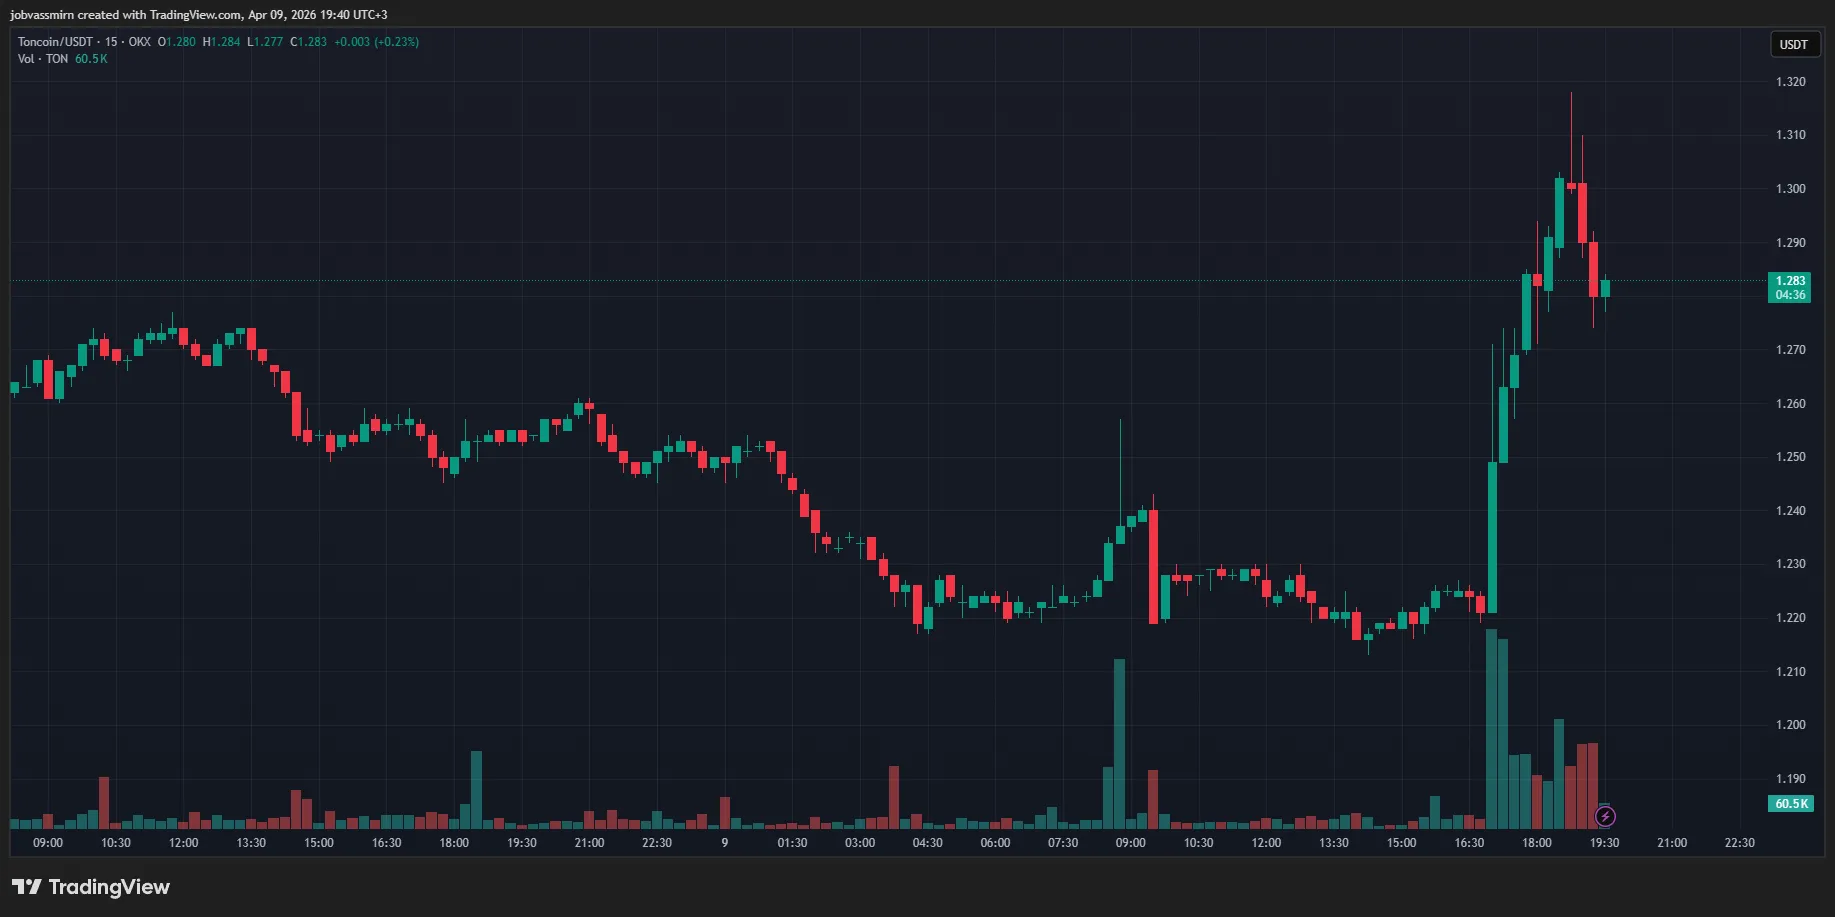Image resolution: width=1835 pixels, height=917 pixels.
Task: Click the 1.270 price scale label
Action: [1790, 350]
